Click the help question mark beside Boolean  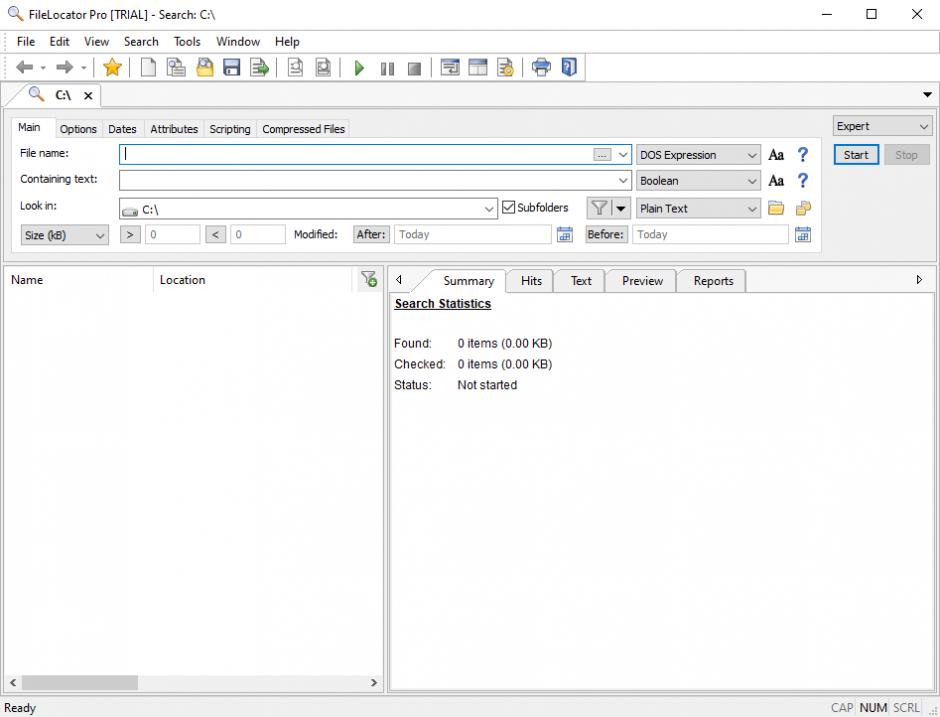click(x=803, y=180)
